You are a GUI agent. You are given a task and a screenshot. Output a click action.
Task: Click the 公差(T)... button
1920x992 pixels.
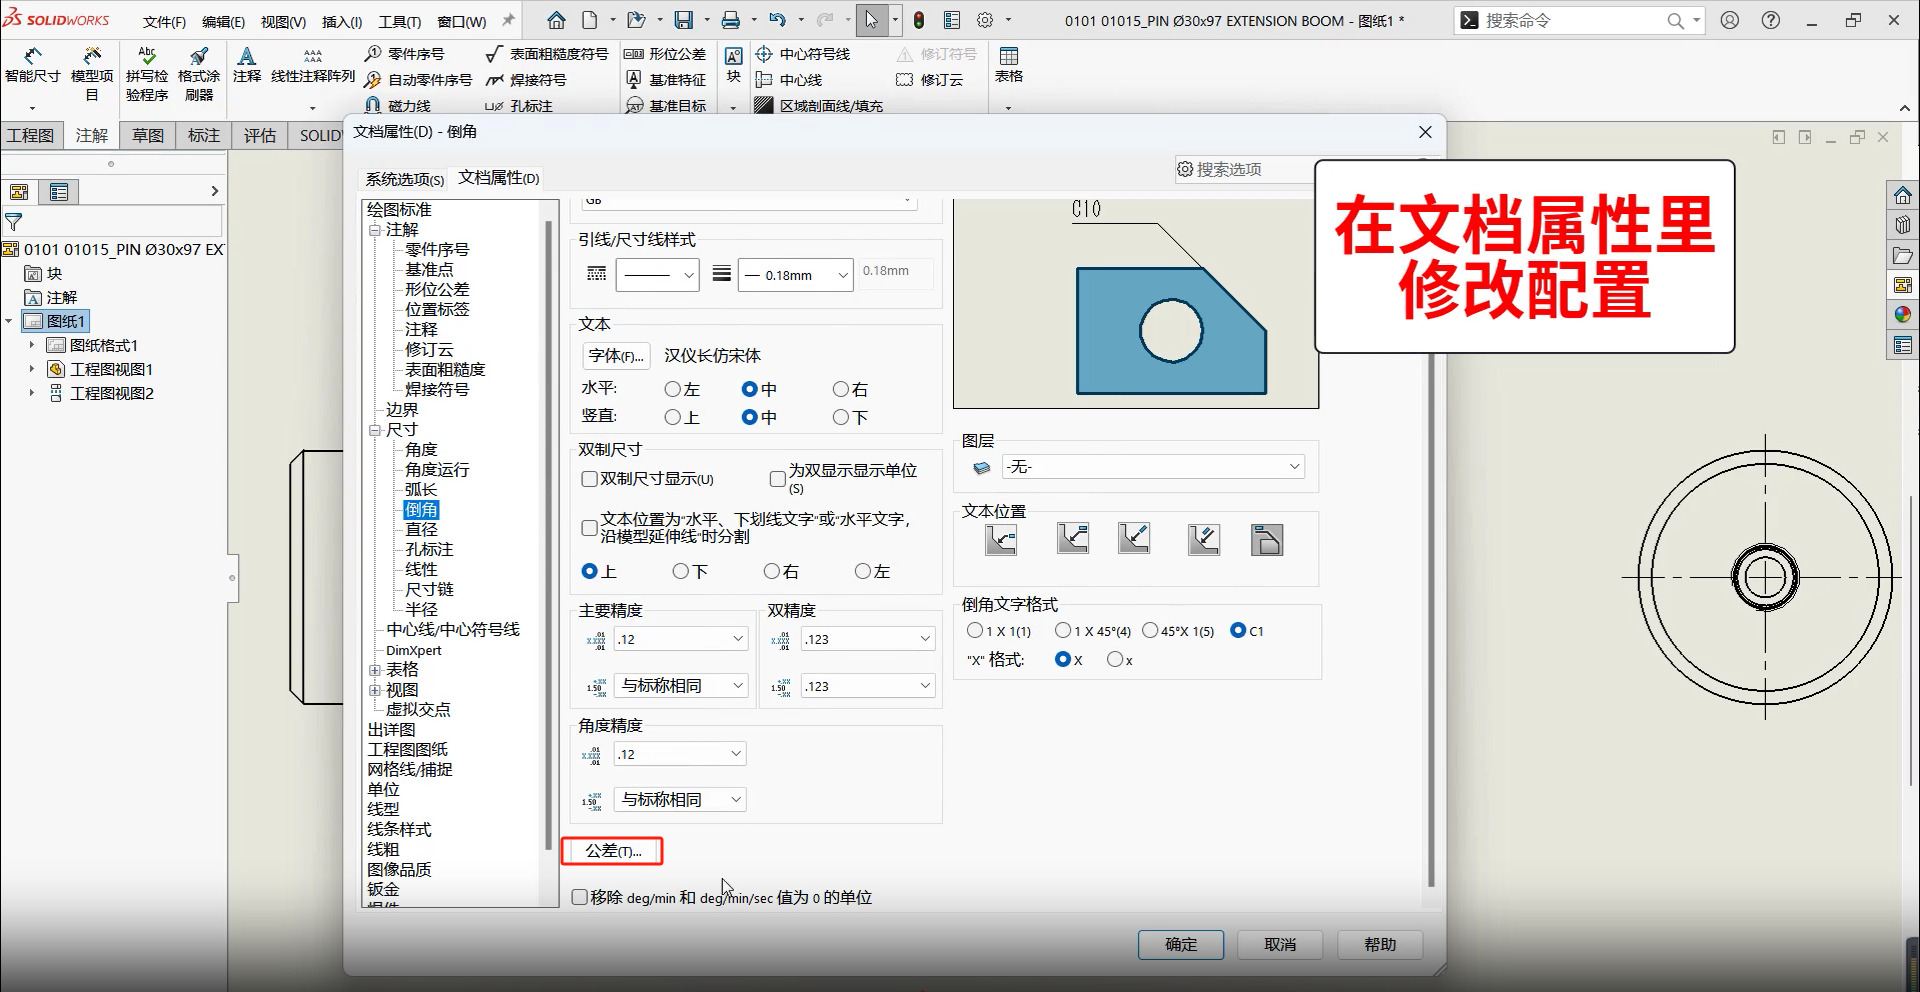[x=612, y=851]
